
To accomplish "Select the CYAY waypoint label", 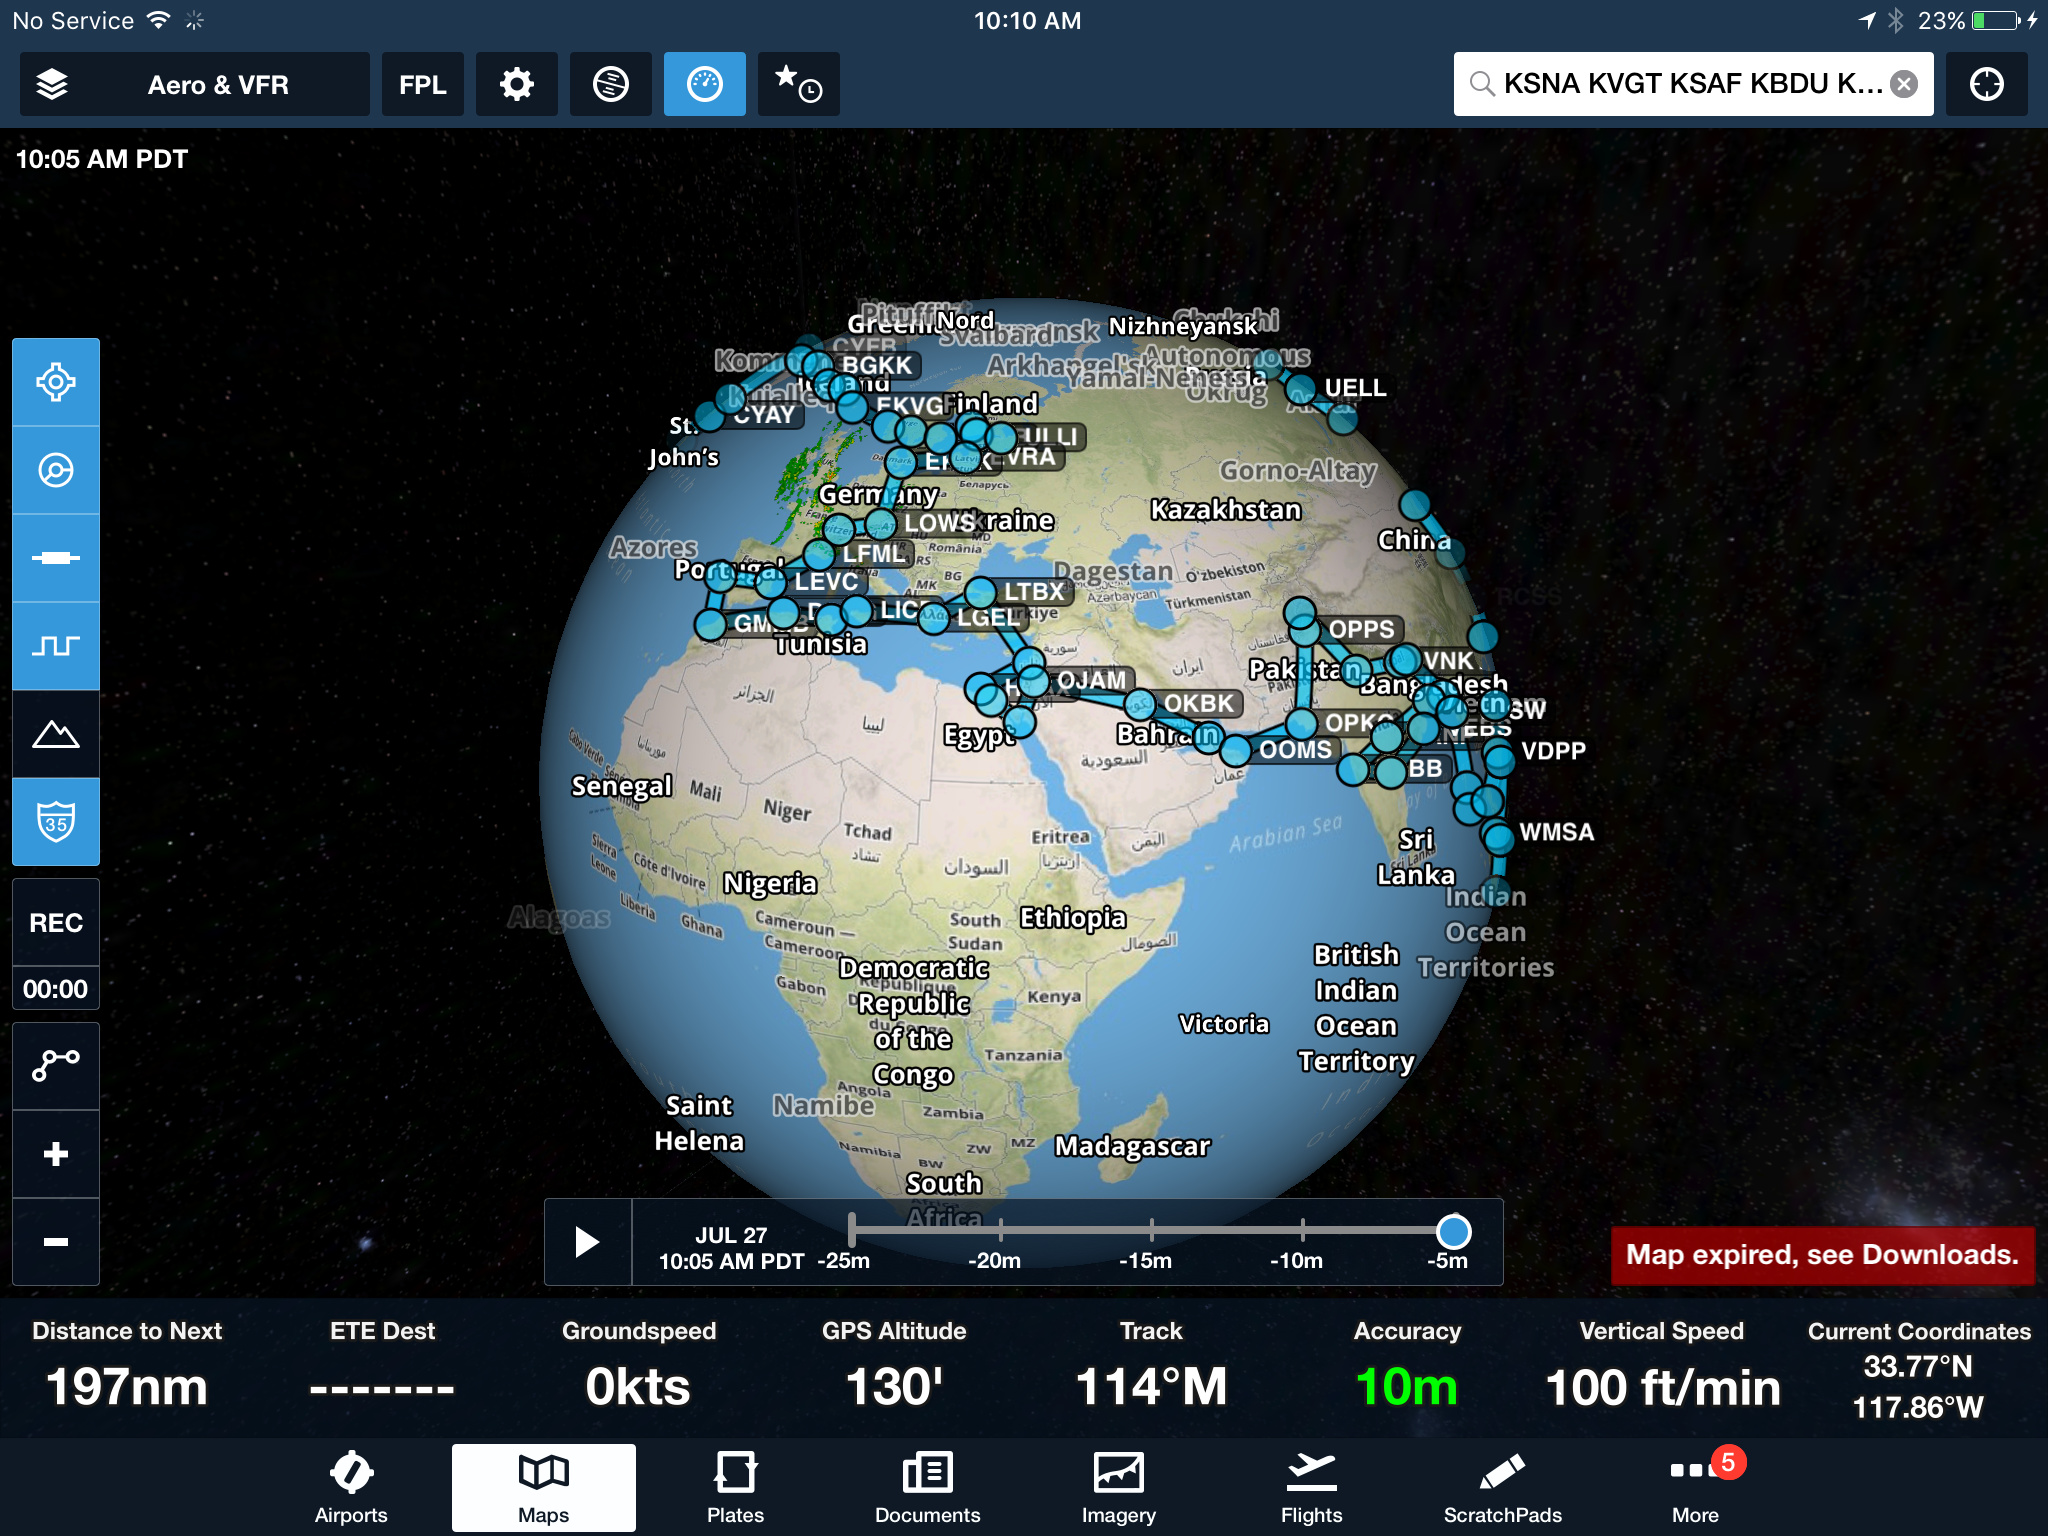I will coord(765,415).
